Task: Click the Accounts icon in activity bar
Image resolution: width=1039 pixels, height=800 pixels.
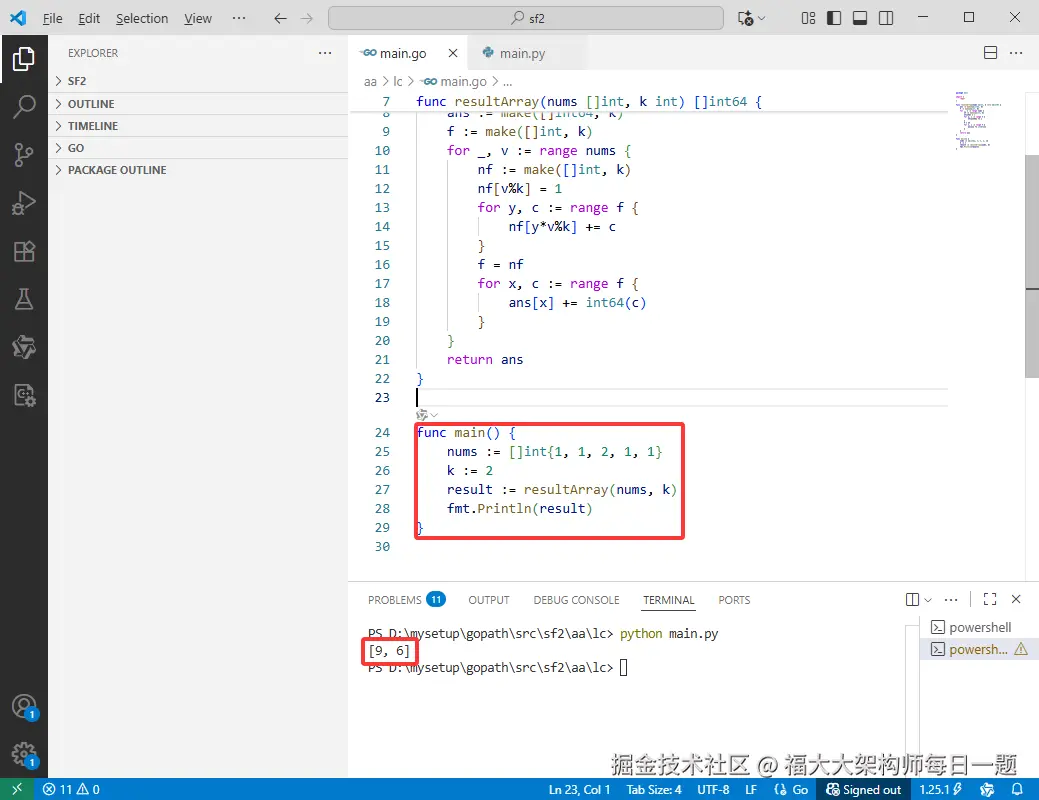Action: point(24,706)
